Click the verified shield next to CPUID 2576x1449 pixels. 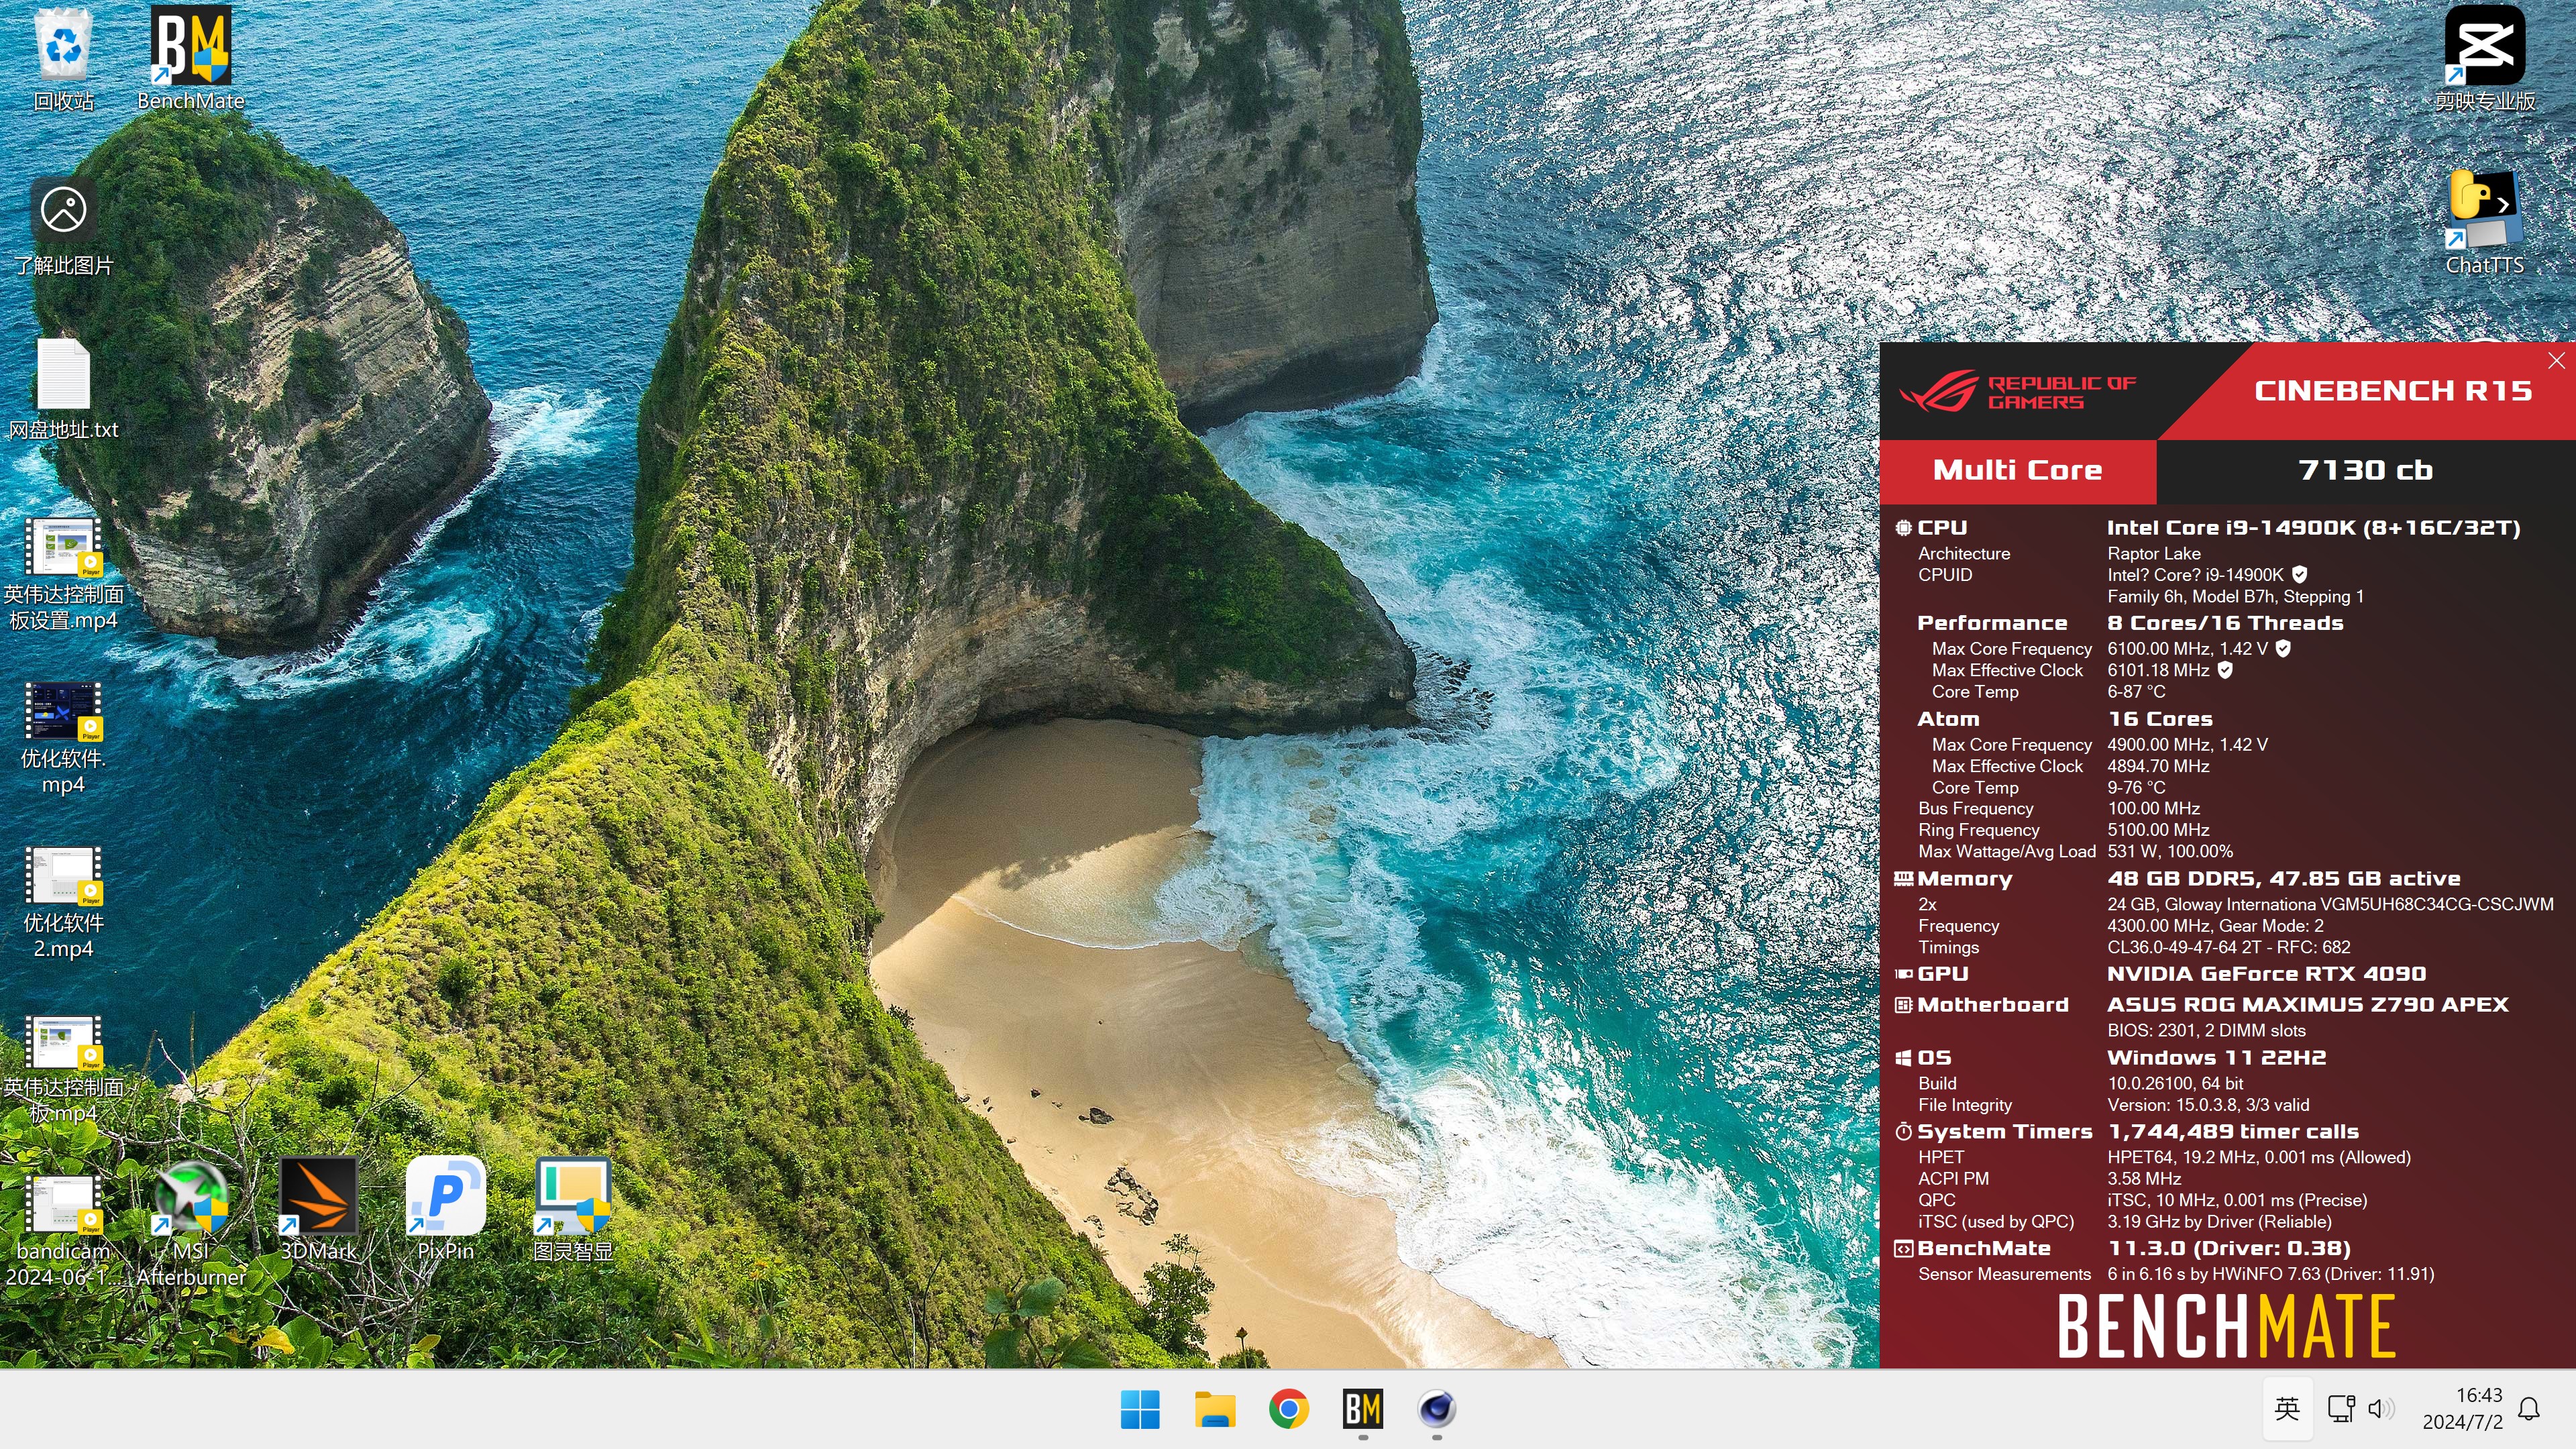click(2299, 574)
